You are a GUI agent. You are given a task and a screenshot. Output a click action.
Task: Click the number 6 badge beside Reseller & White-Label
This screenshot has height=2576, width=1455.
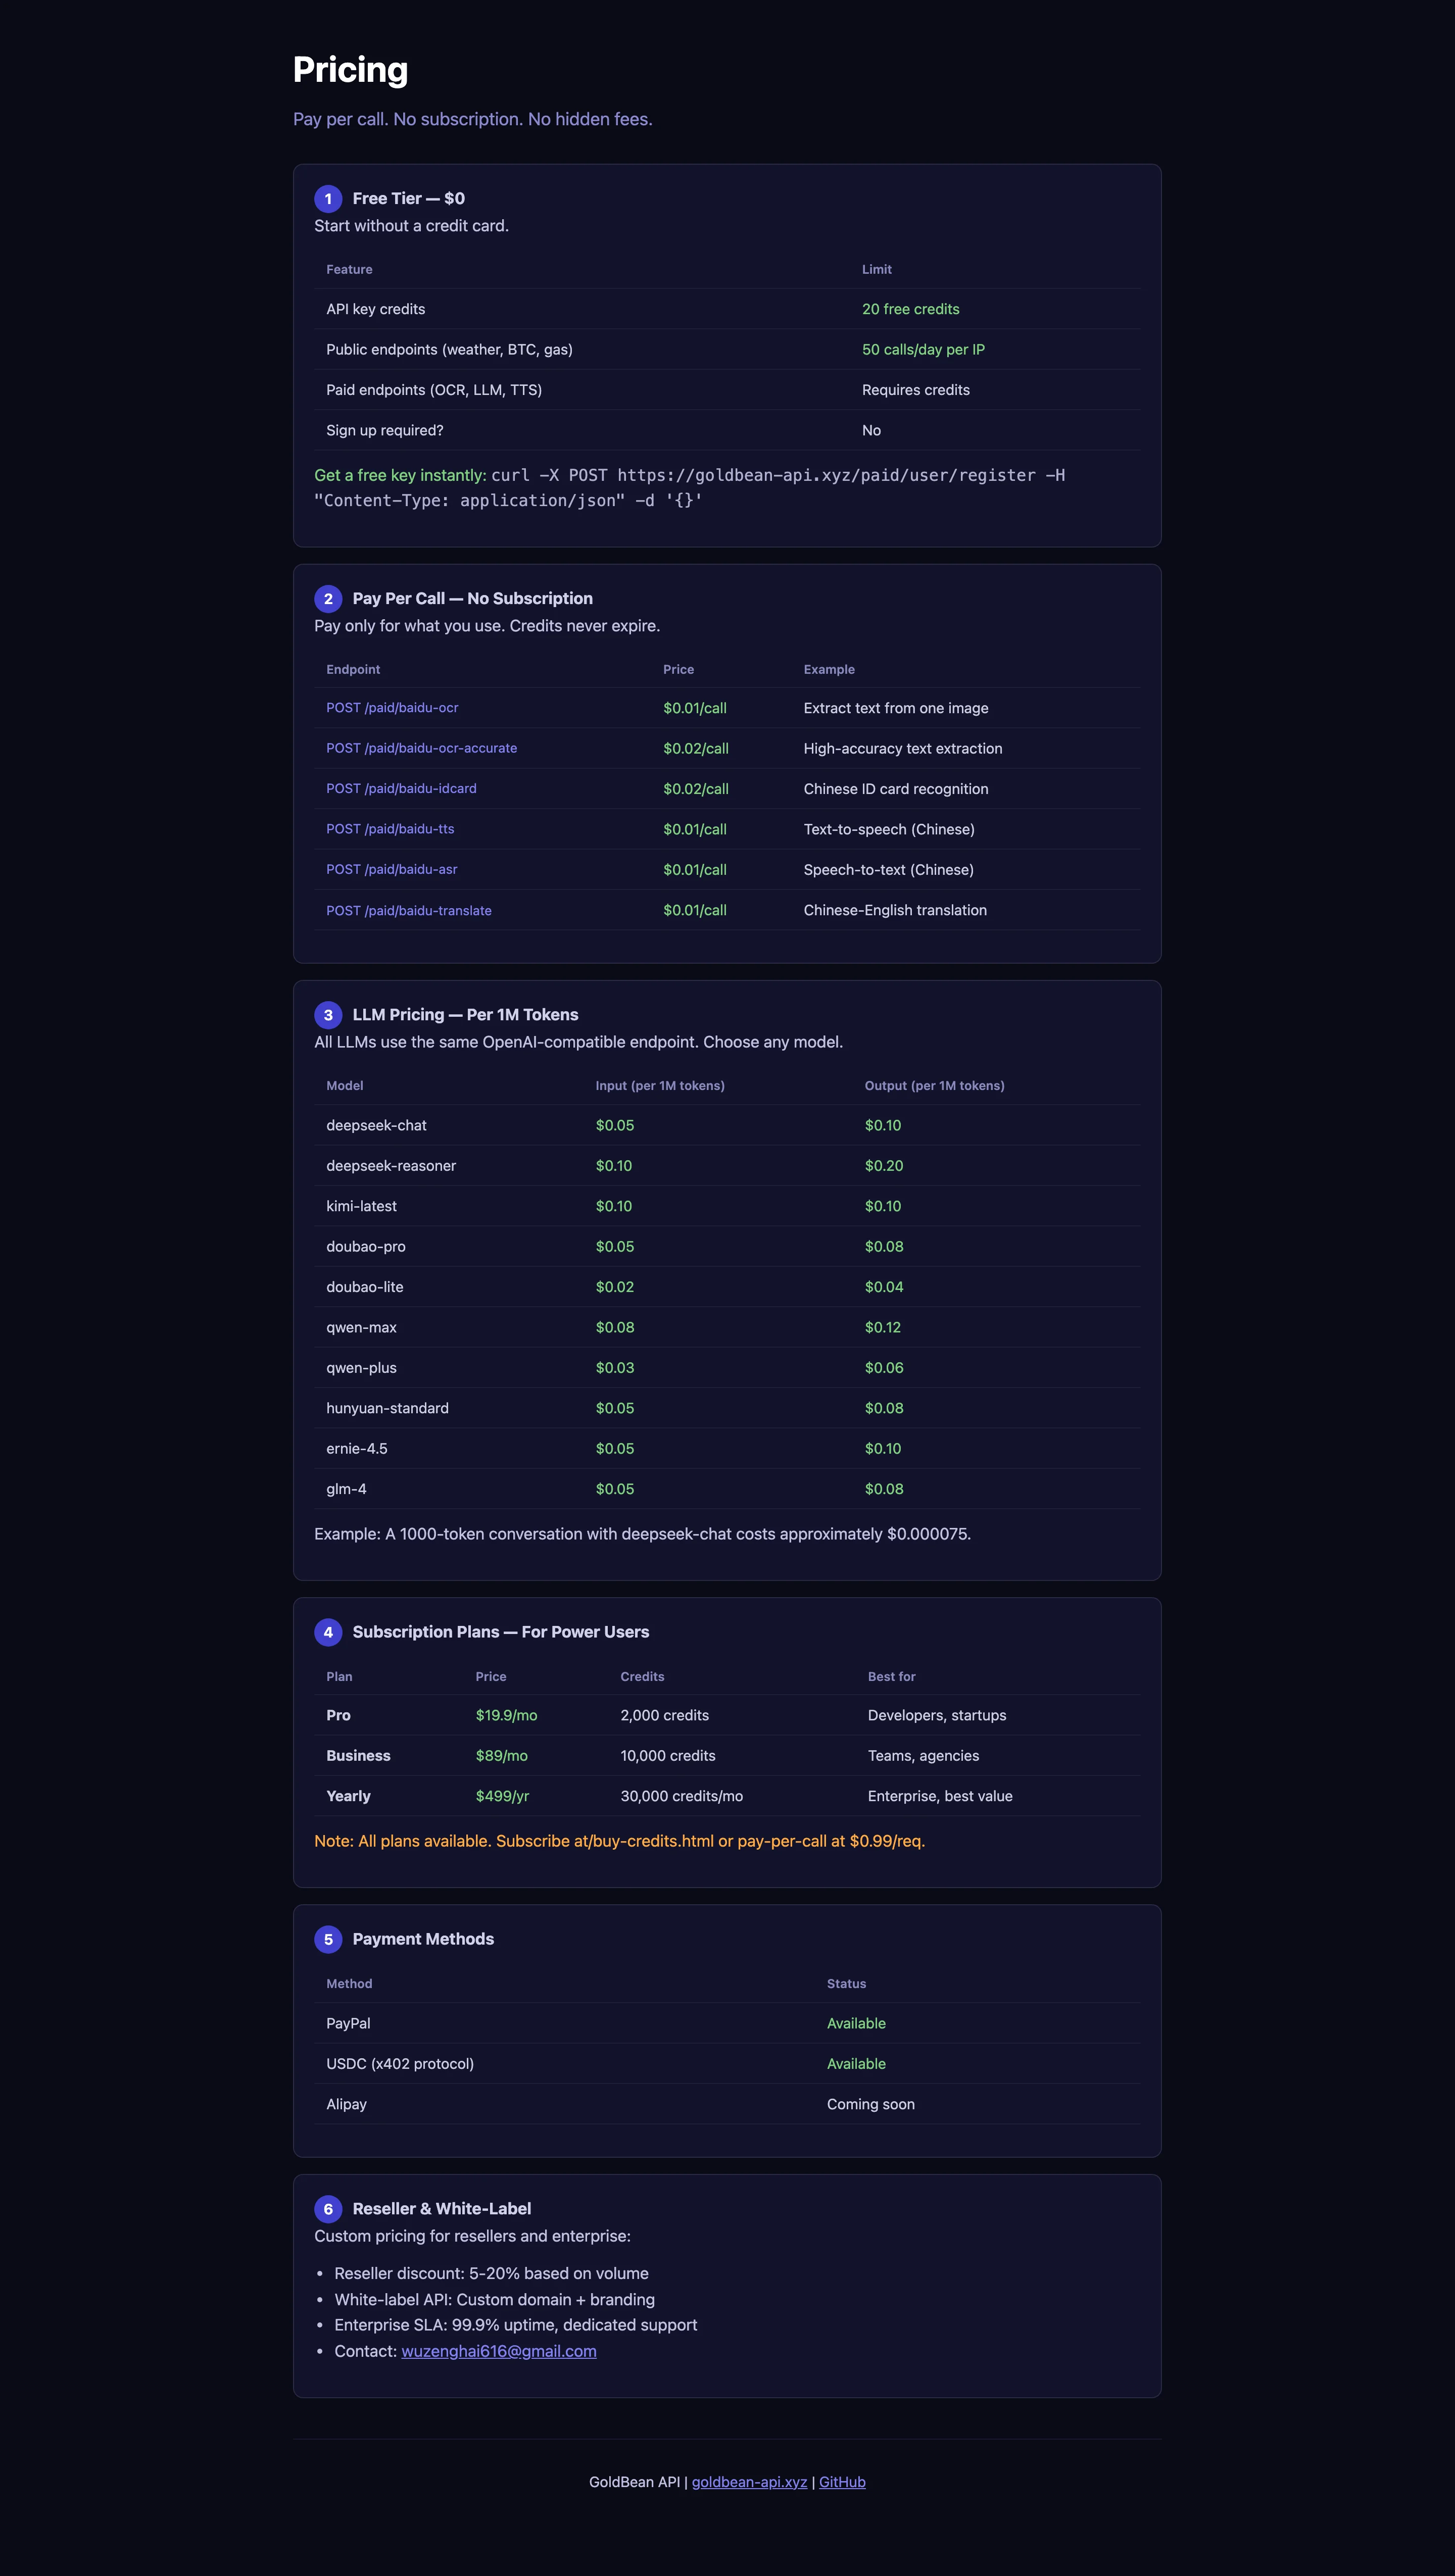pyautogui.click(x=328, y=2209)
